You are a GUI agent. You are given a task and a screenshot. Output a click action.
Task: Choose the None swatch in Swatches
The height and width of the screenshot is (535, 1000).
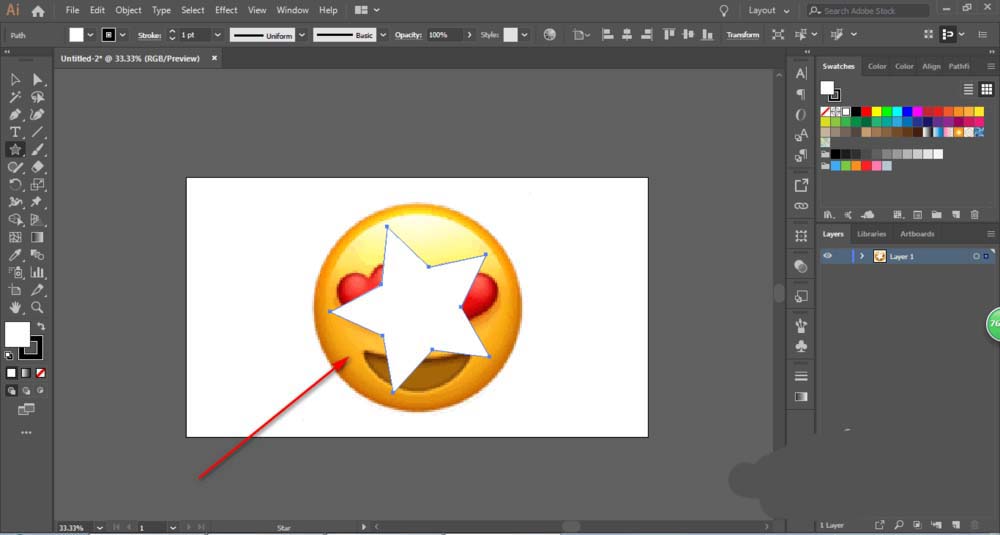[x=825, y=112]
